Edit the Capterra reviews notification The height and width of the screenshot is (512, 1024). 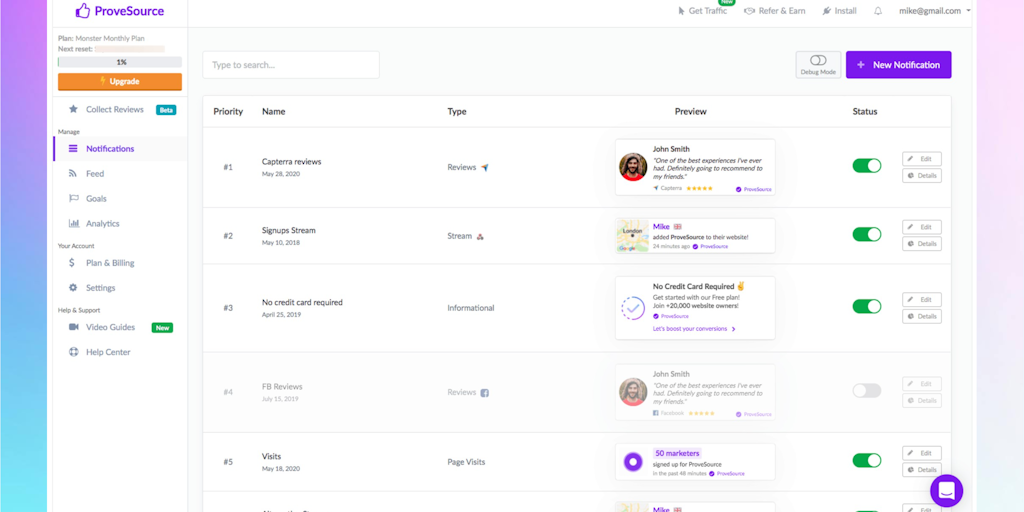tap(922, 159)
